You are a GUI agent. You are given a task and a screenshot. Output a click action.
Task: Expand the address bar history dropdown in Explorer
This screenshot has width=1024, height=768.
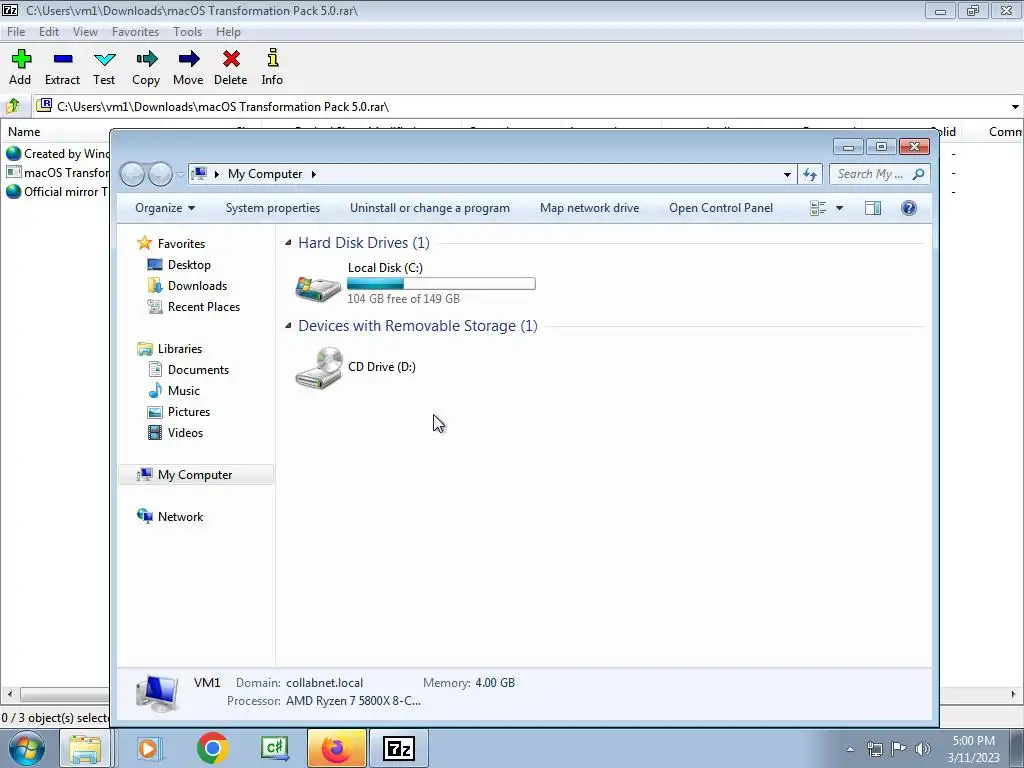787,174
